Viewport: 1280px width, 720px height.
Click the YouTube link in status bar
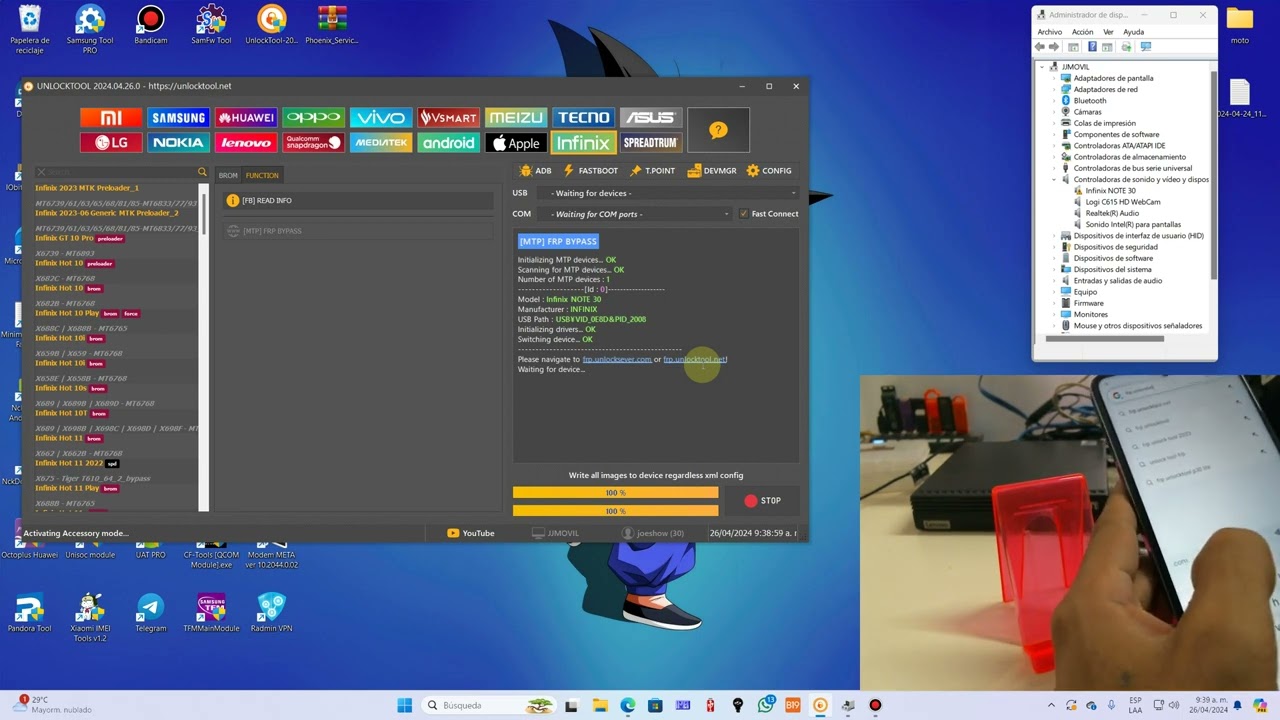click(x=471, y=533)
